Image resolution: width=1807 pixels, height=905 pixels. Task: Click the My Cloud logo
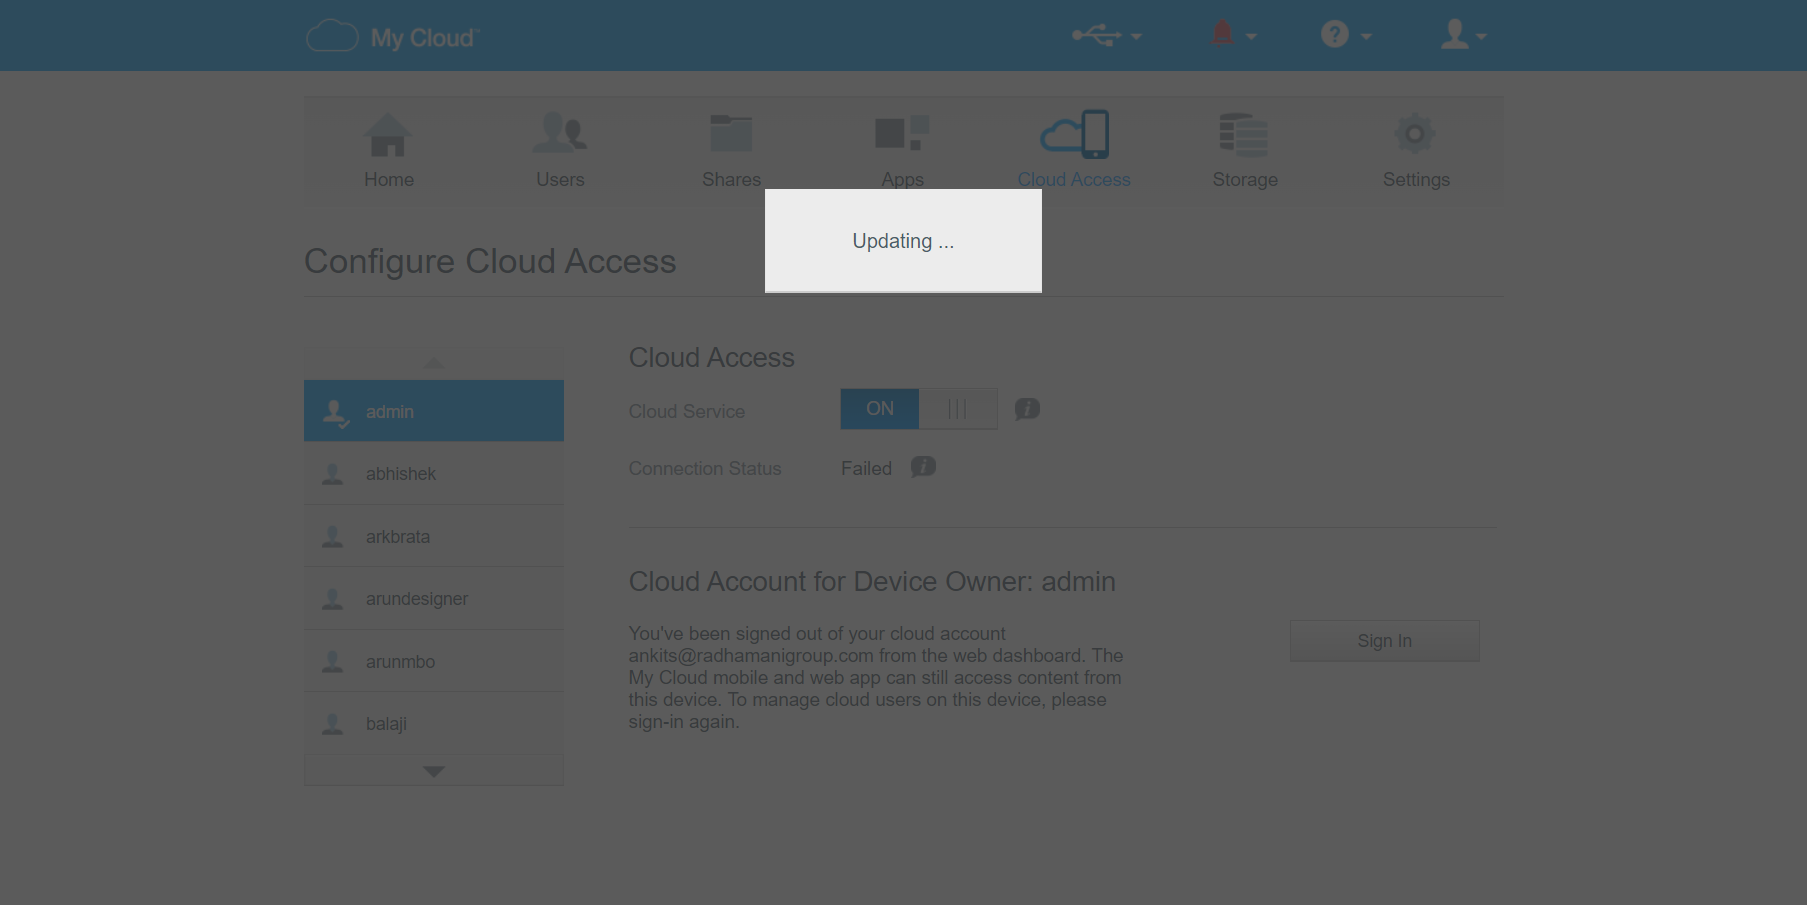393,37
